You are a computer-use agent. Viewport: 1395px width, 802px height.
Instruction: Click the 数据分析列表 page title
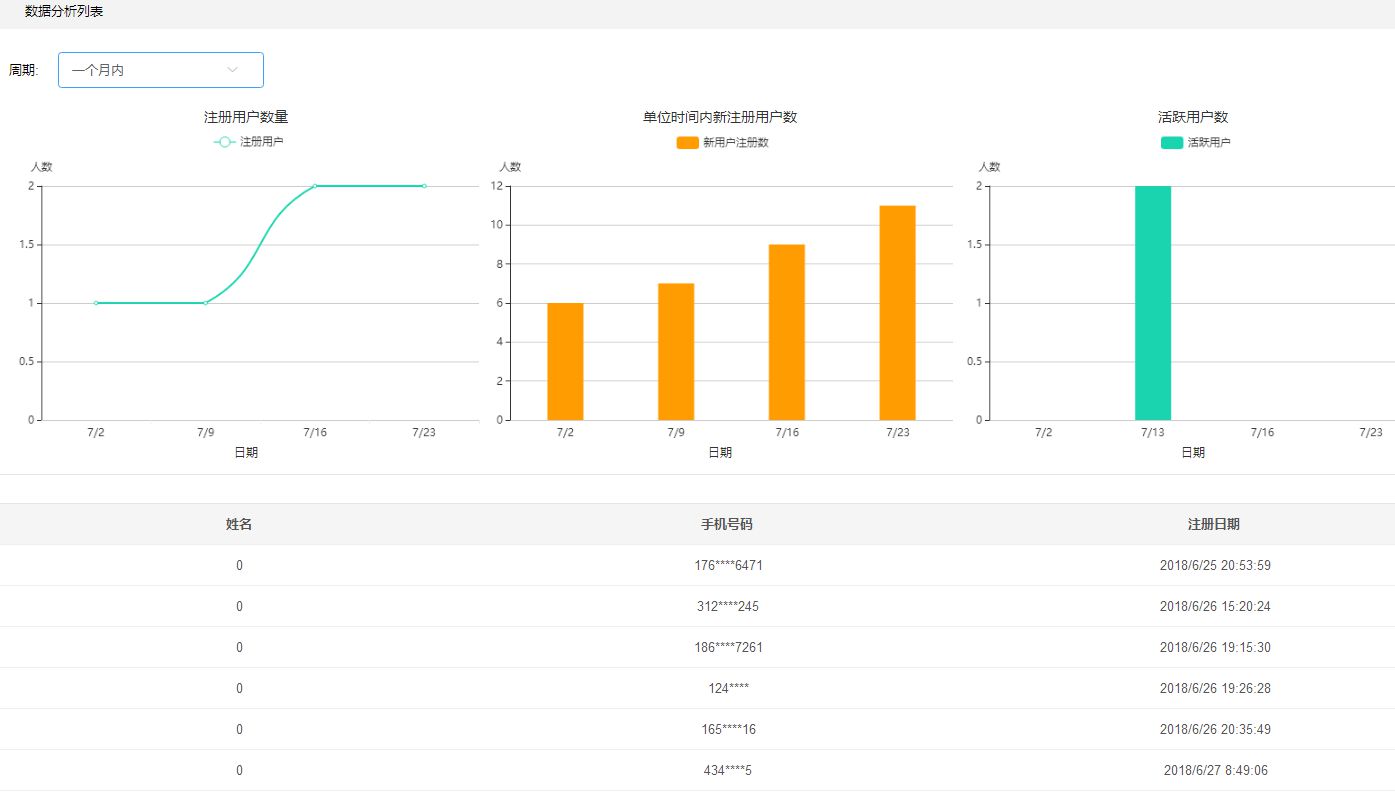point(64,12)
